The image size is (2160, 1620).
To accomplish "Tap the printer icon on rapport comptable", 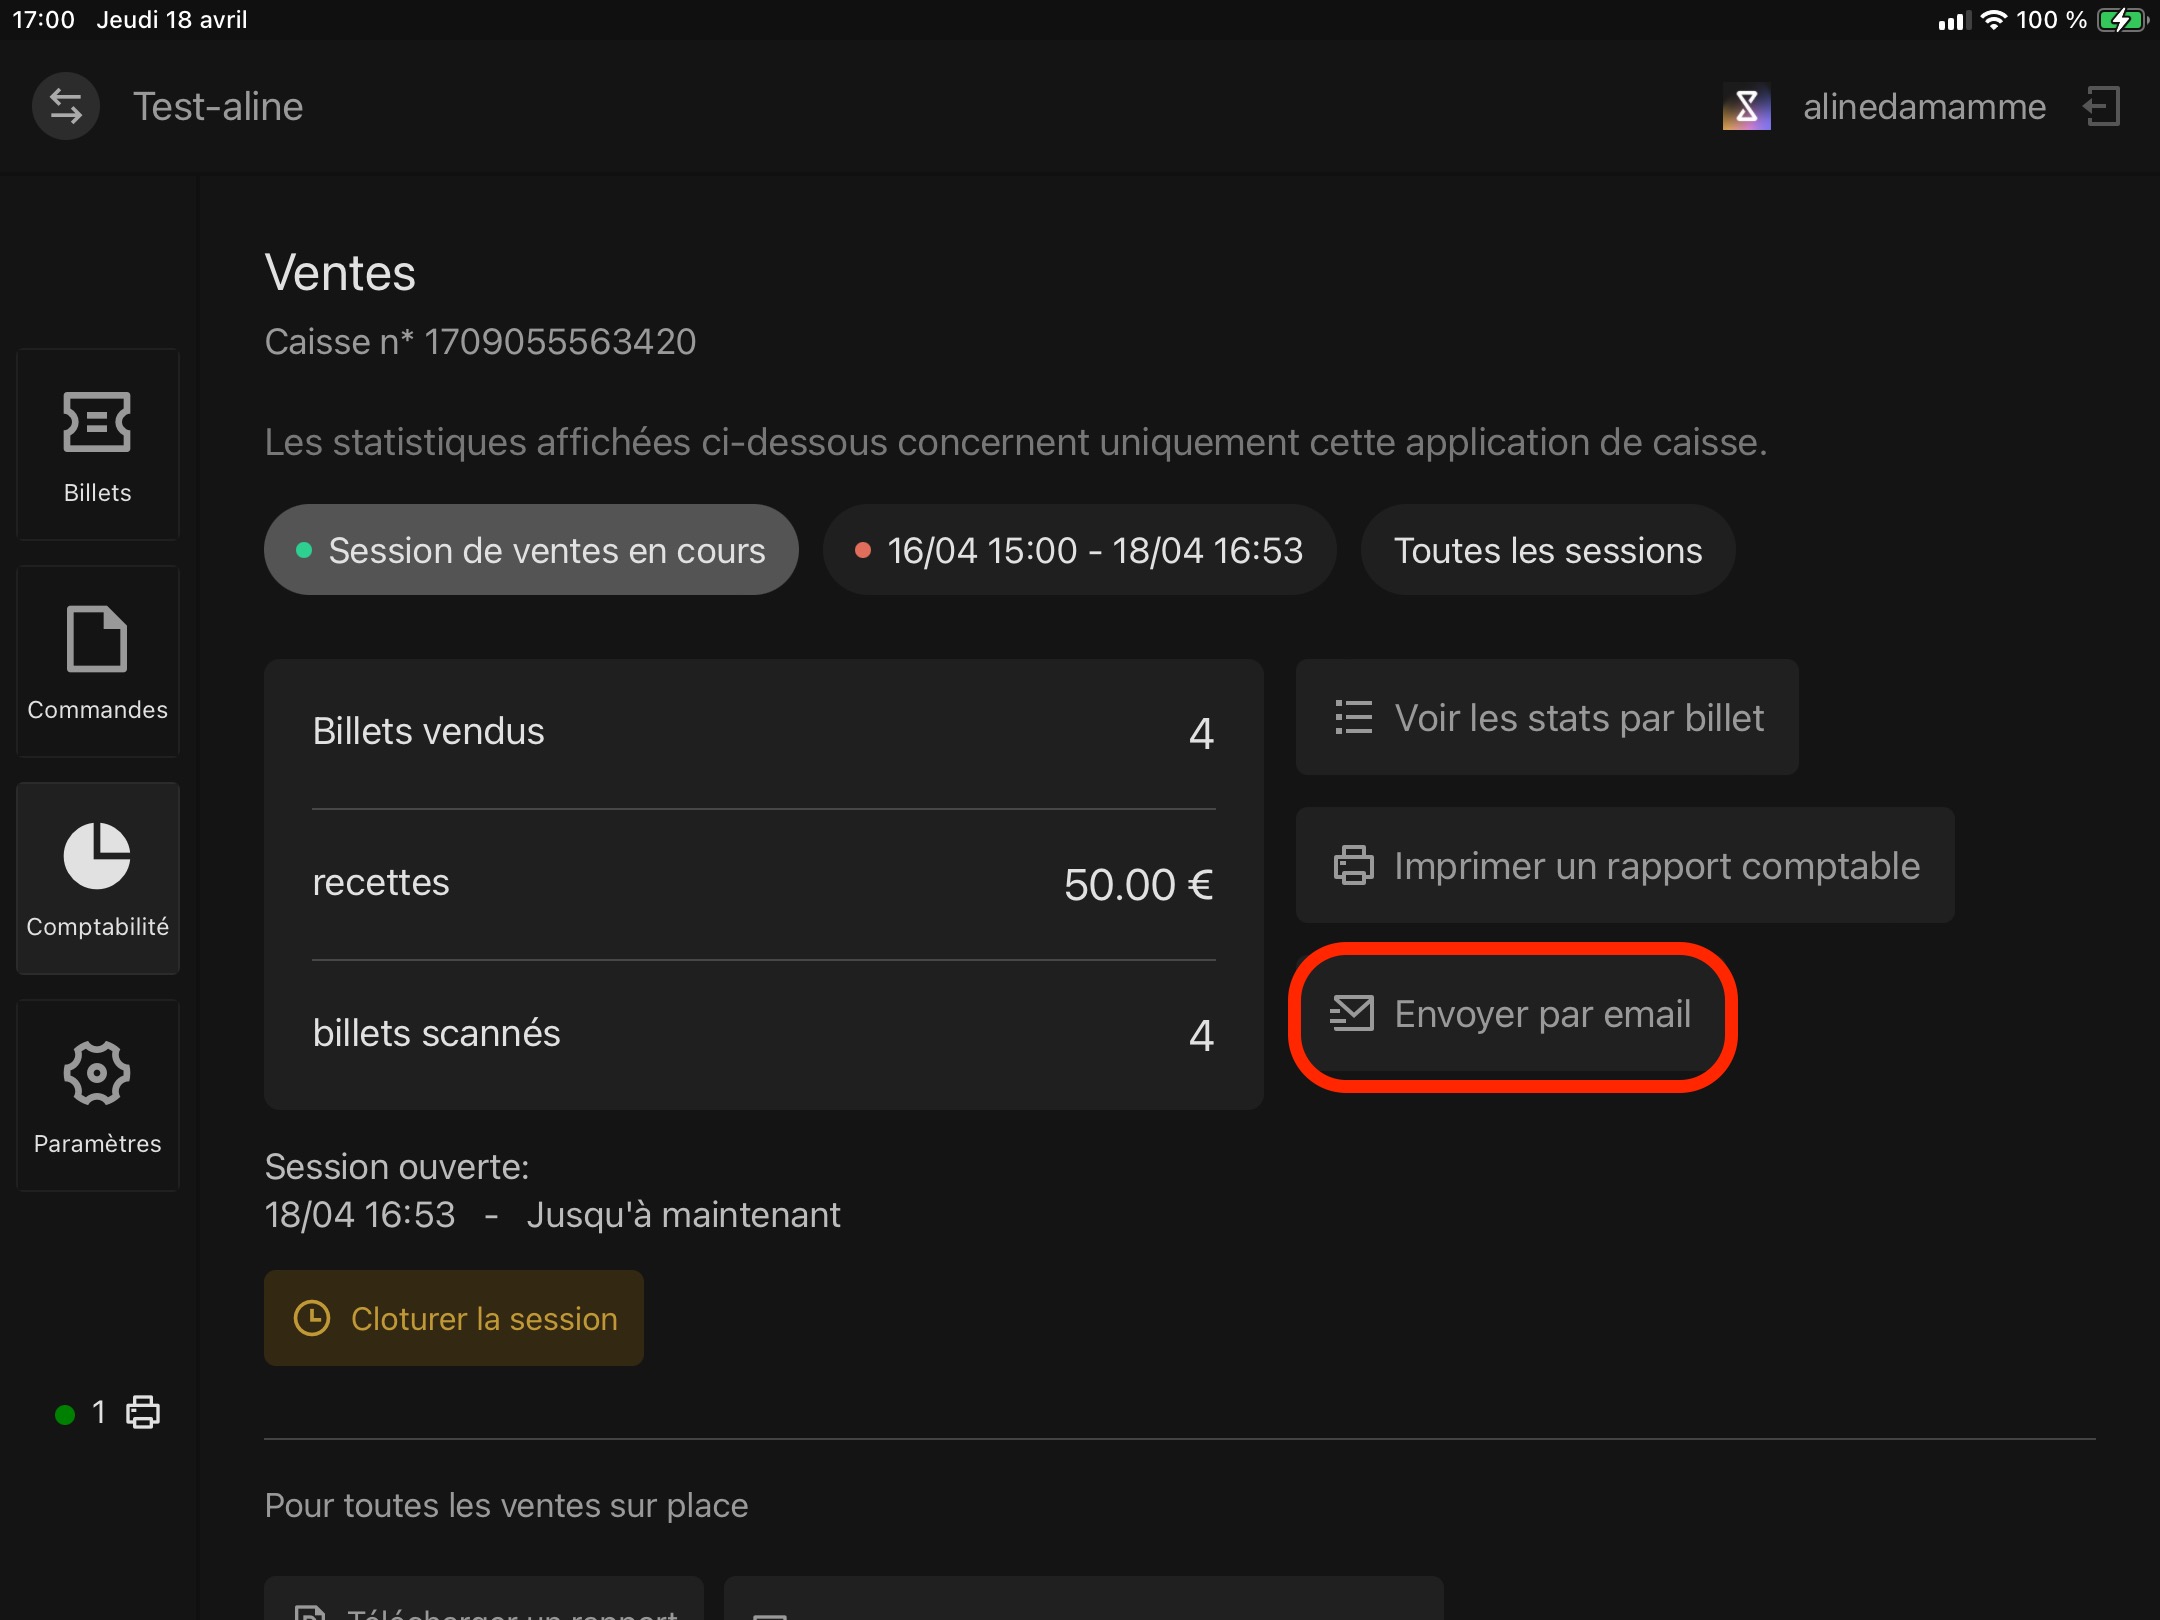I will tap(1353, 865).
